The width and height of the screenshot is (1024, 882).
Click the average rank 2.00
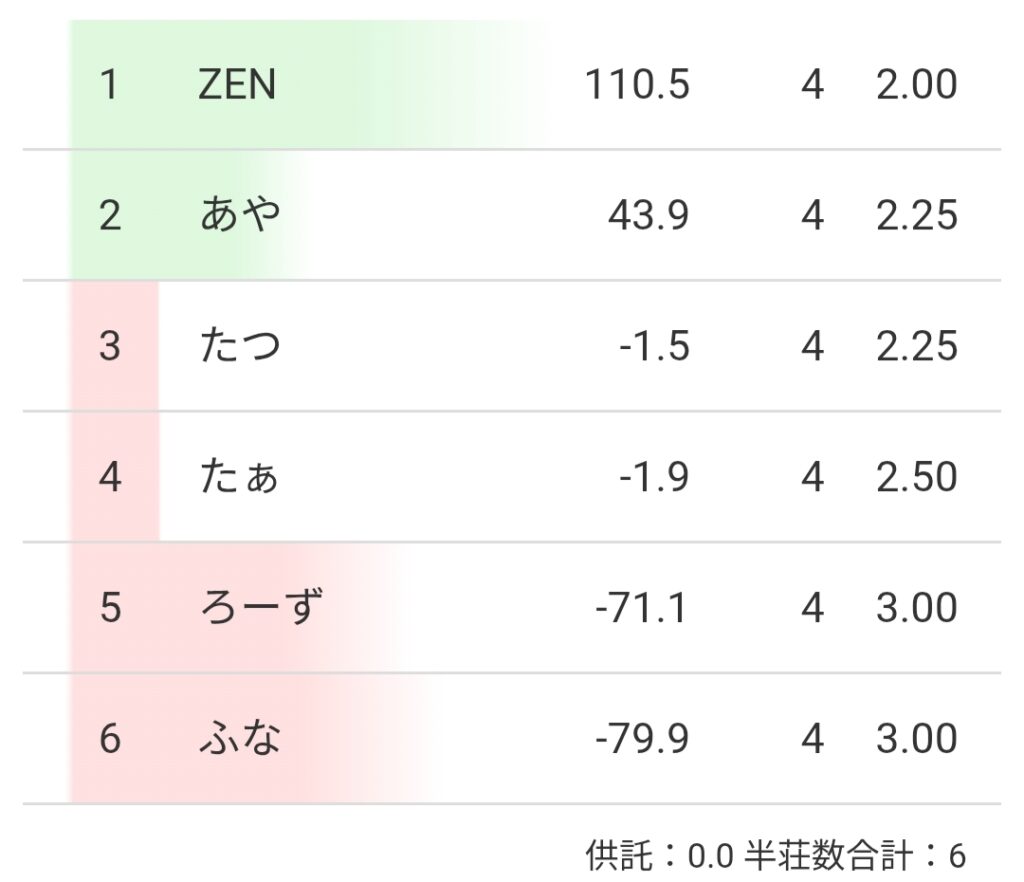[x=916, y=85]
